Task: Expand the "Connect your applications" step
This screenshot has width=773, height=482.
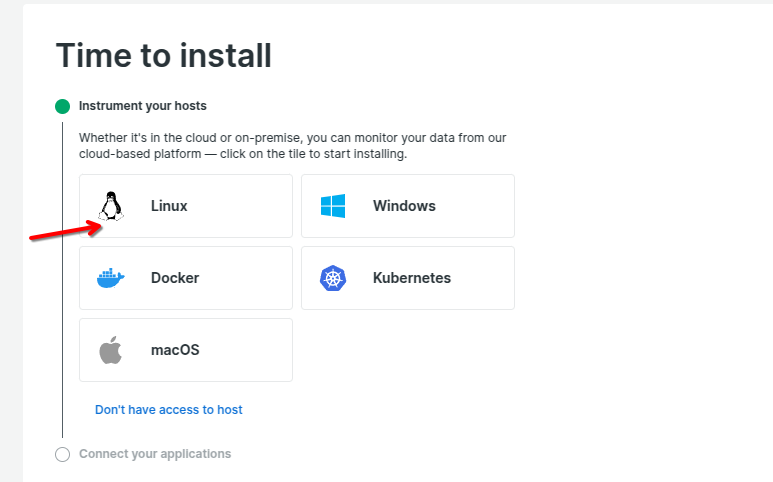Action: pyautogui.click(x=155, y=454)
